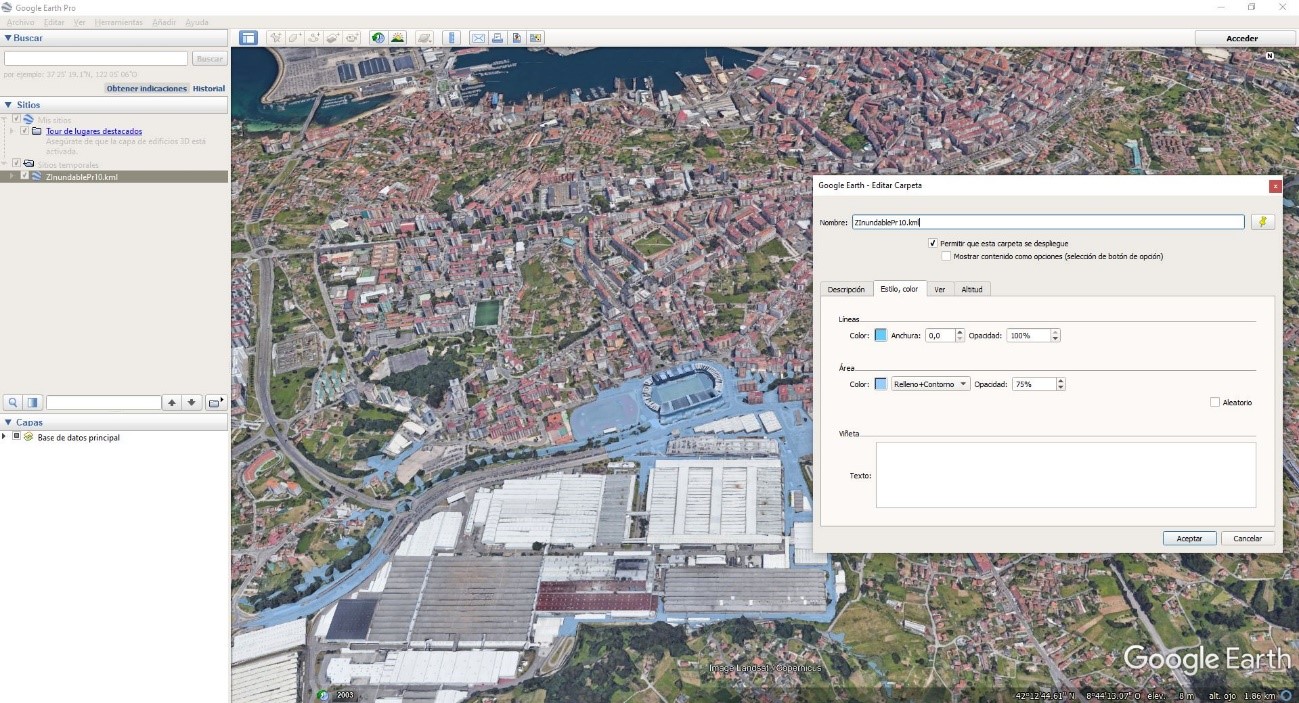Collapse the Buscar panel
Viewport: 1299px width, 703px height.
click(x=8, y=37)
